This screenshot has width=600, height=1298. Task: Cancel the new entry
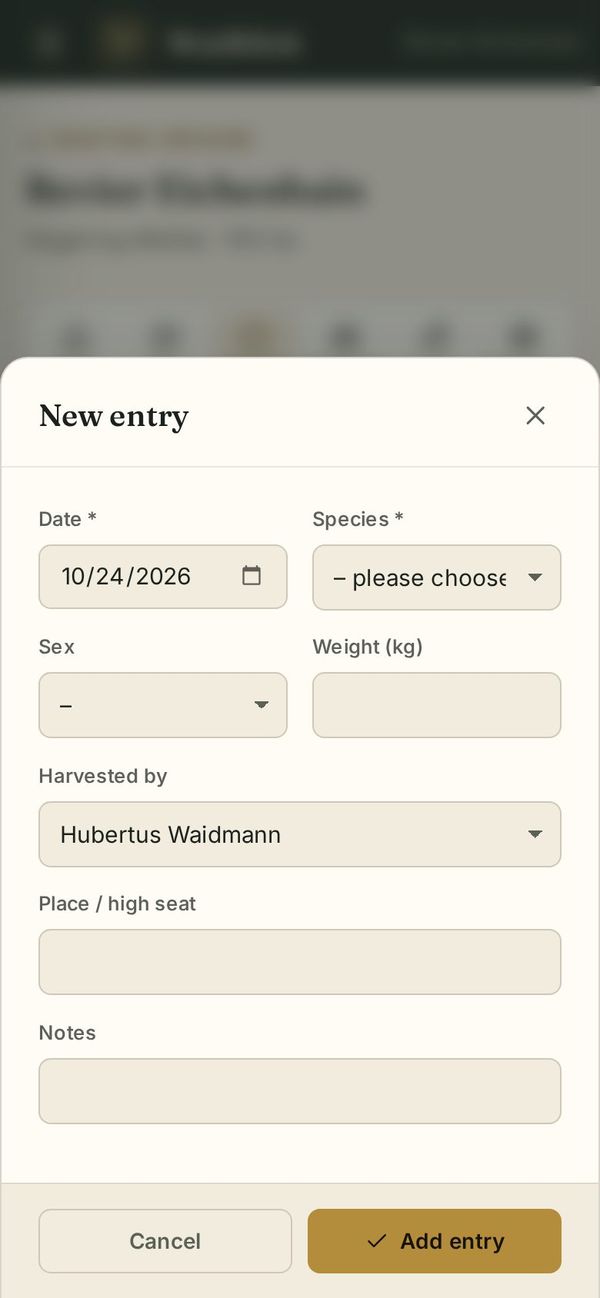tap(165, 1241)
